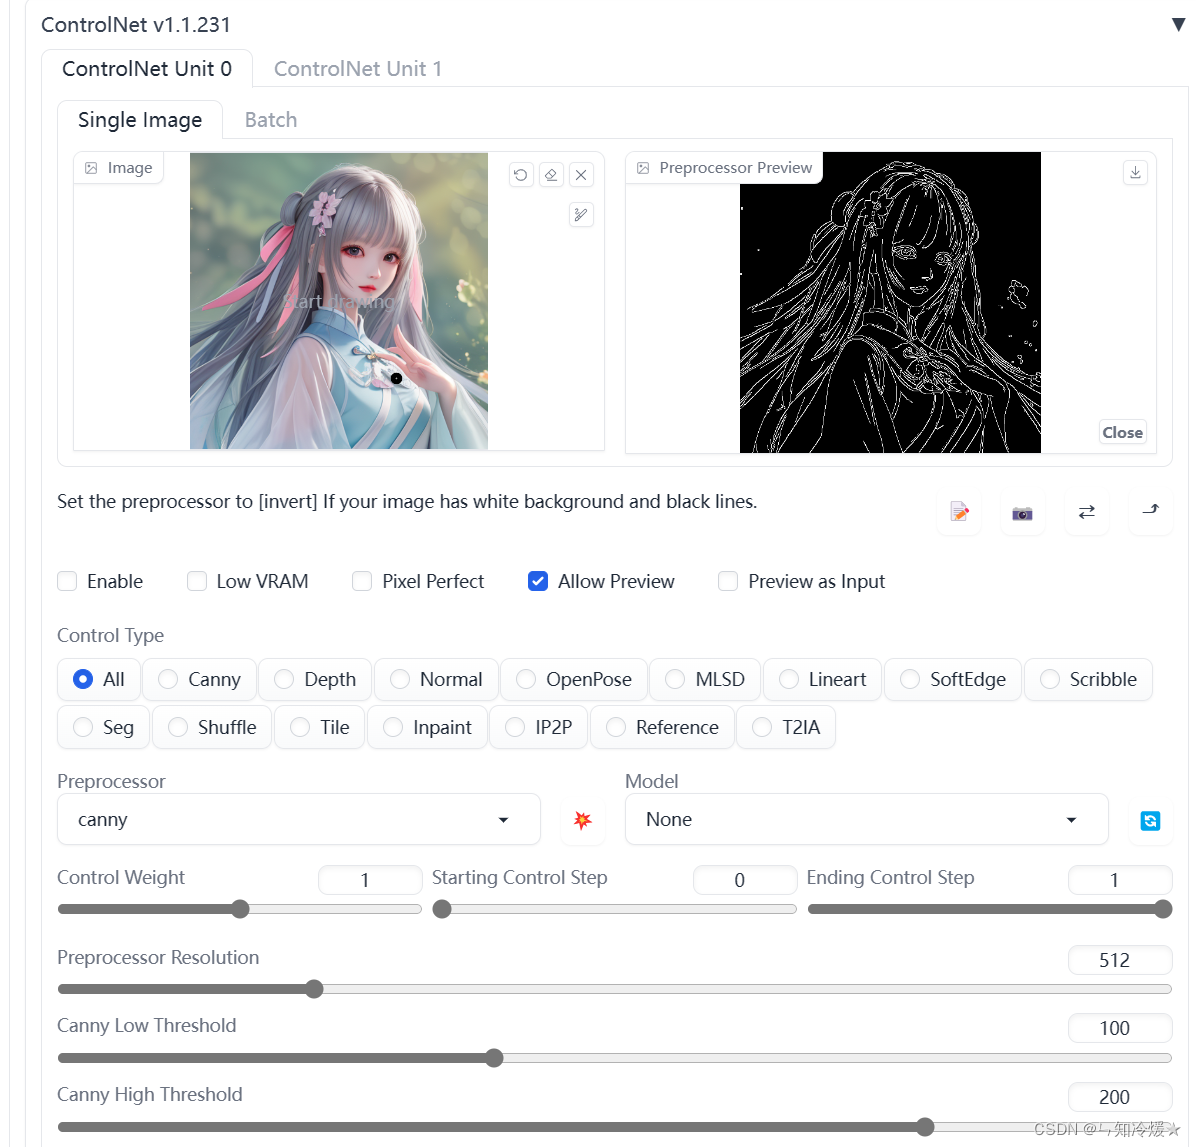The width and height of the screenshot is (1196, 1147).
Task: Toggle Preview as Input checkbox
Action: click(728, 581)
